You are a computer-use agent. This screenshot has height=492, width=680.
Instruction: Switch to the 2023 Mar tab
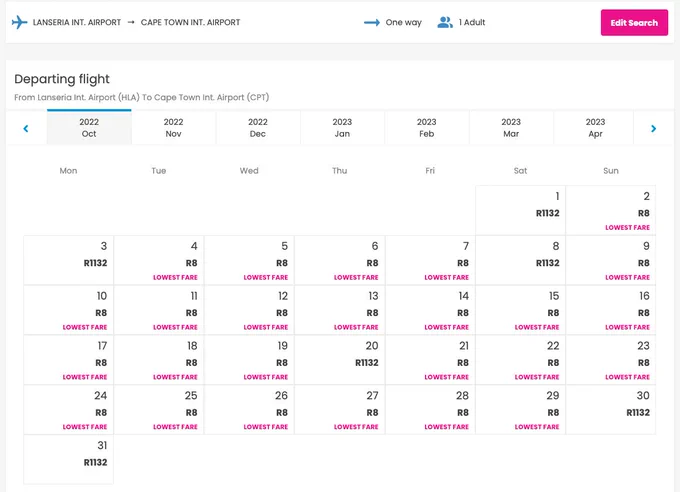[x=511, y=128]
